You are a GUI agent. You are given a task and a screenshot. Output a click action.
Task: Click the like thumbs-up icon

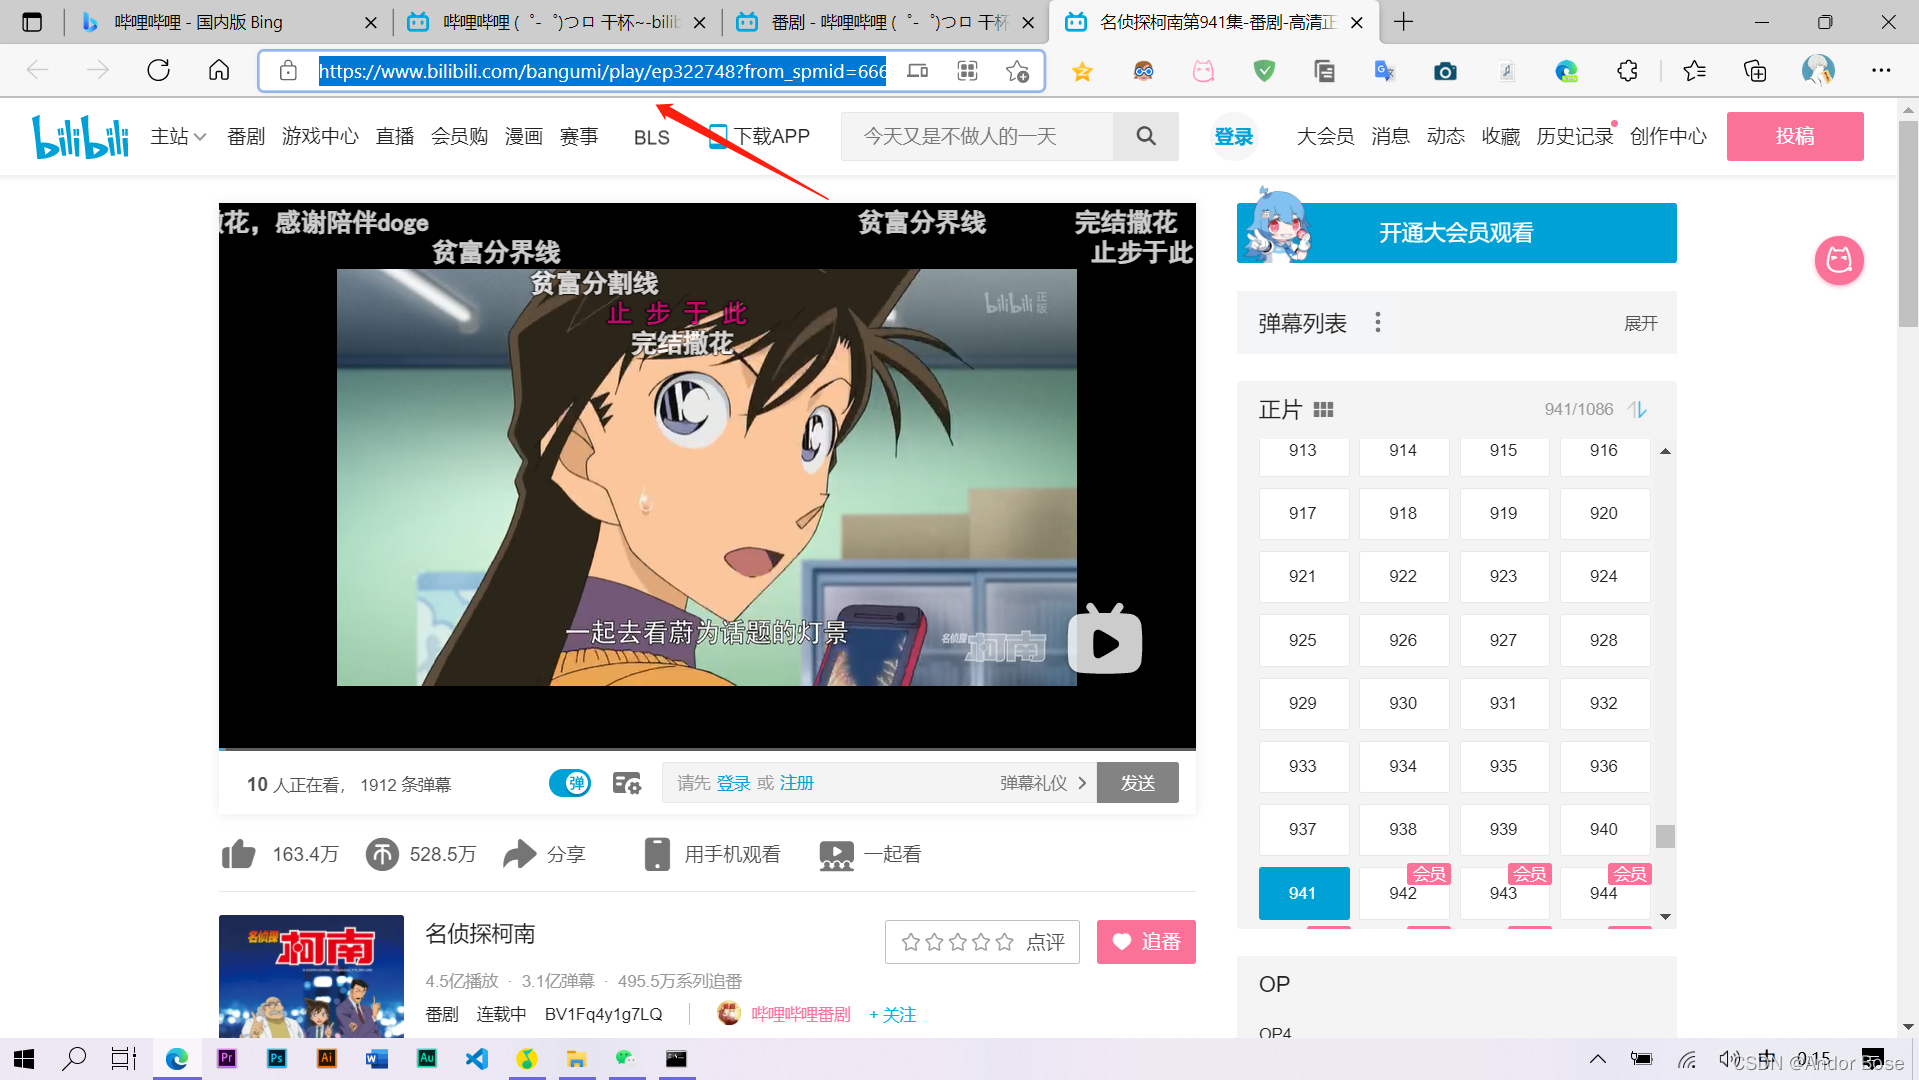[239, 854]
